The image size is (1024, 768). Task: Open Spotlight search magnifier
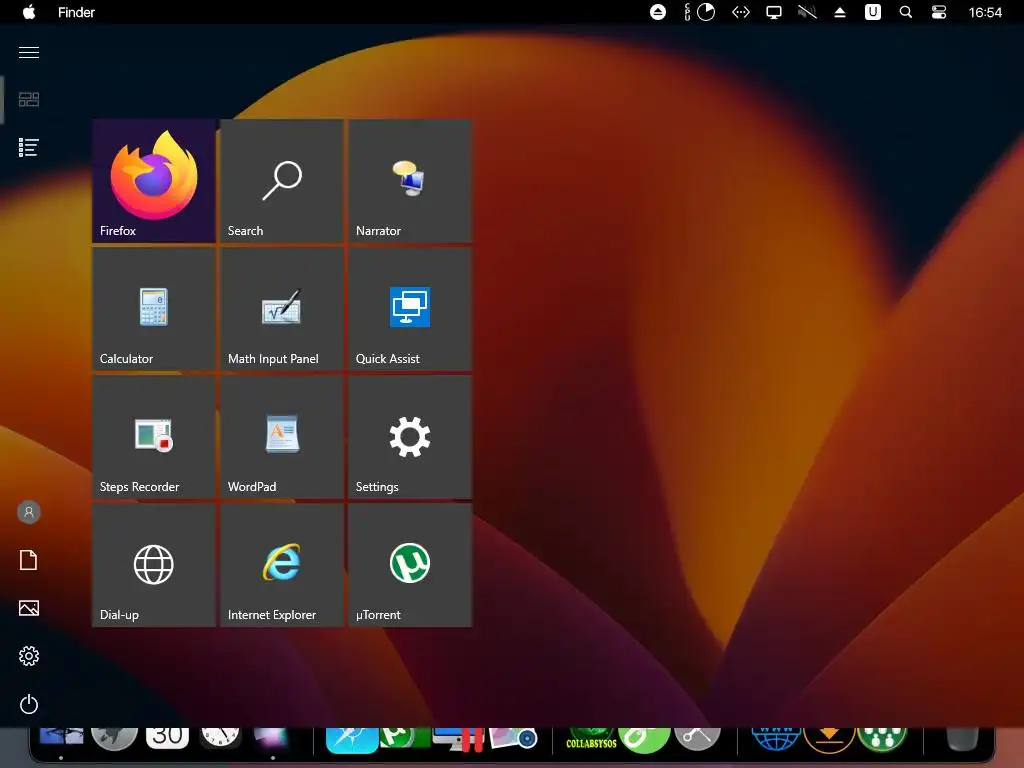pyautogui.click(x=906, y=12)
